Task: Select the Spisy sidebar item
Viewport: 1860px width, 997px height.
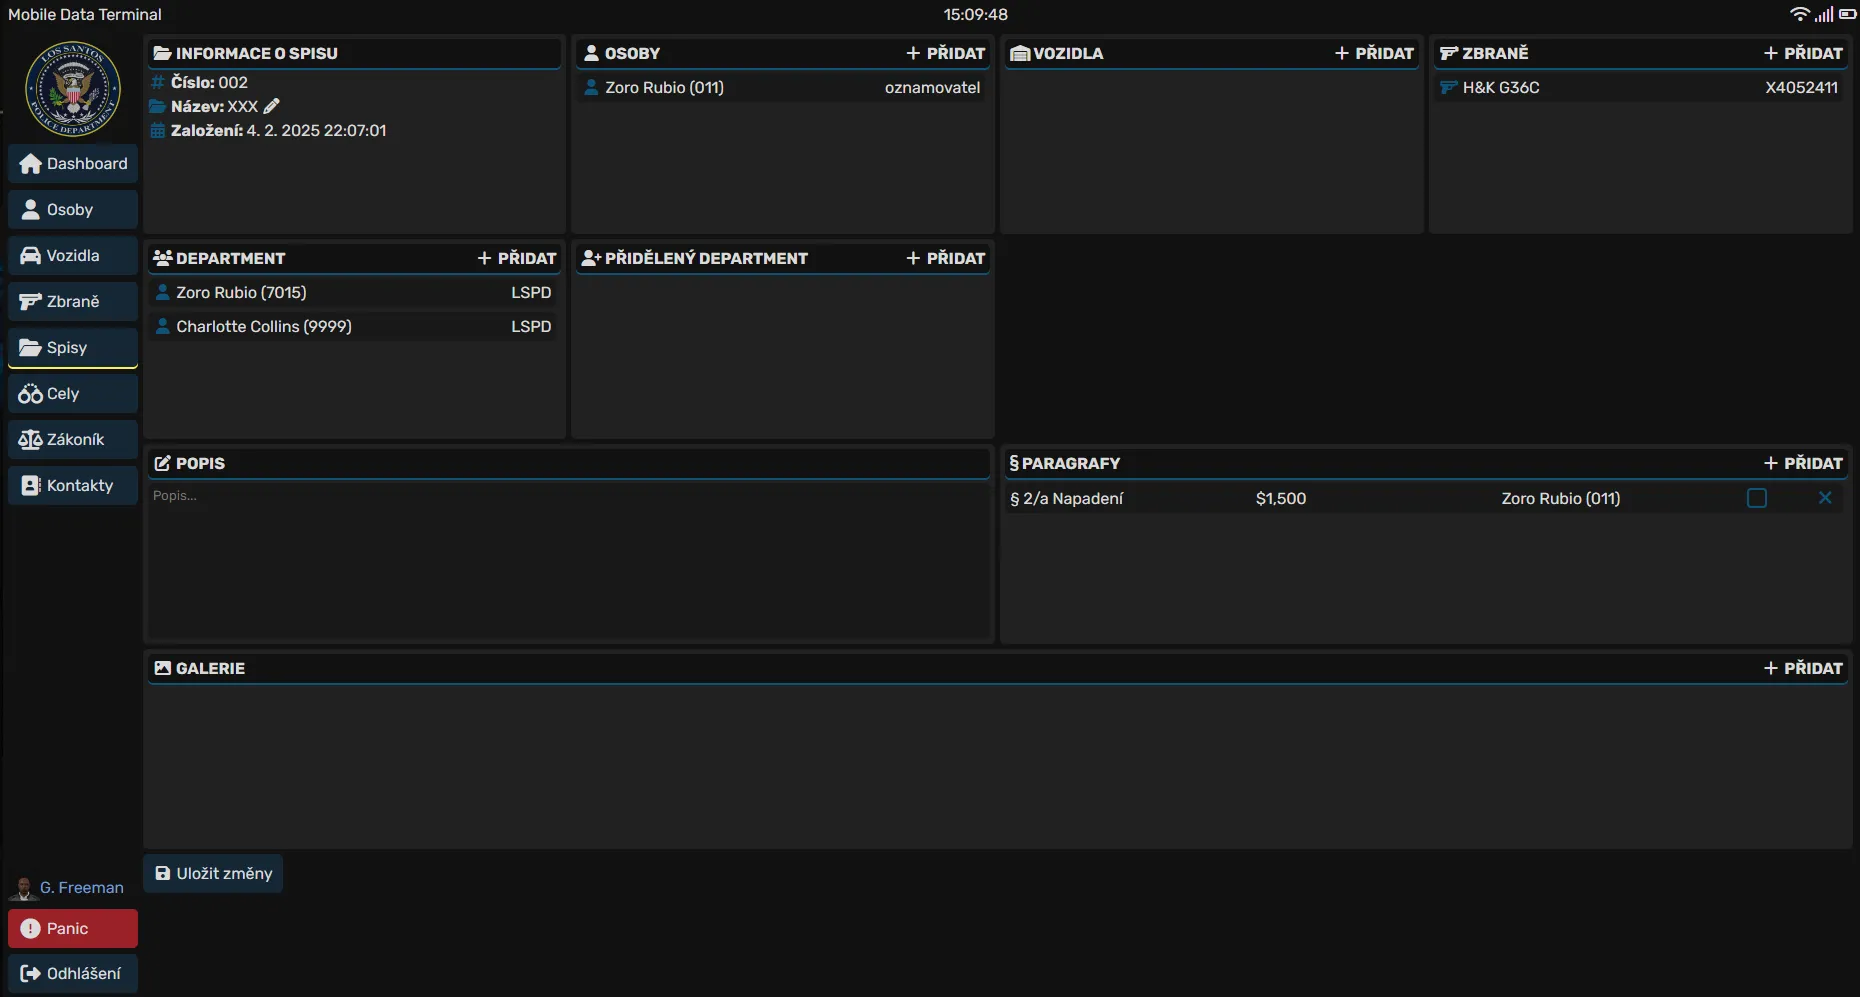Action: coord(73,348)
